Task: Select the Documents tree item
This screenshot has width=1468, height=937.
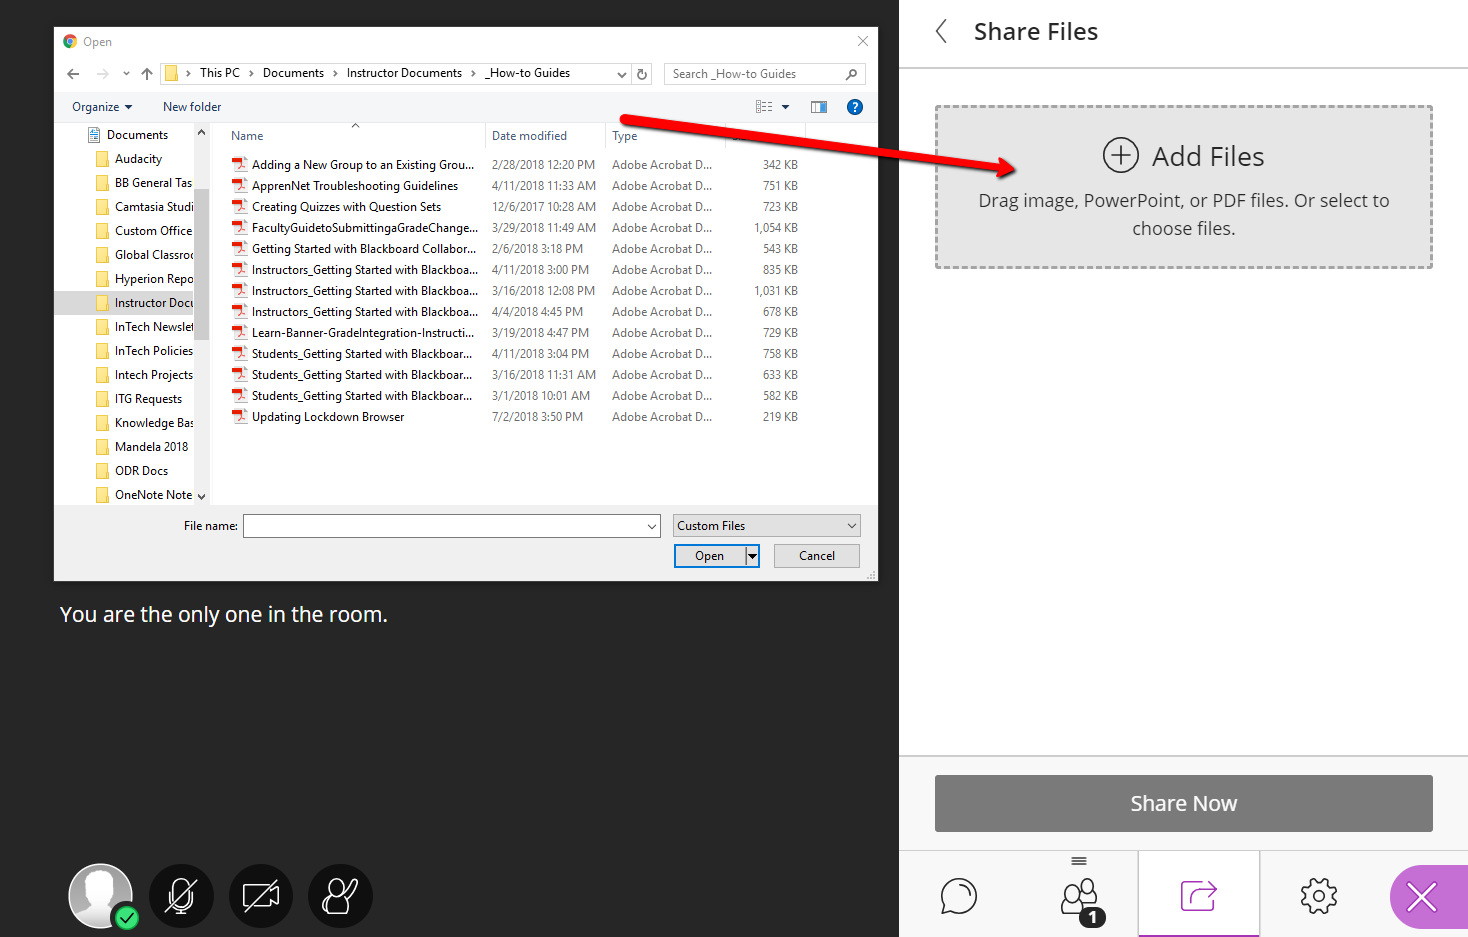Action: (x=137, y=135)
